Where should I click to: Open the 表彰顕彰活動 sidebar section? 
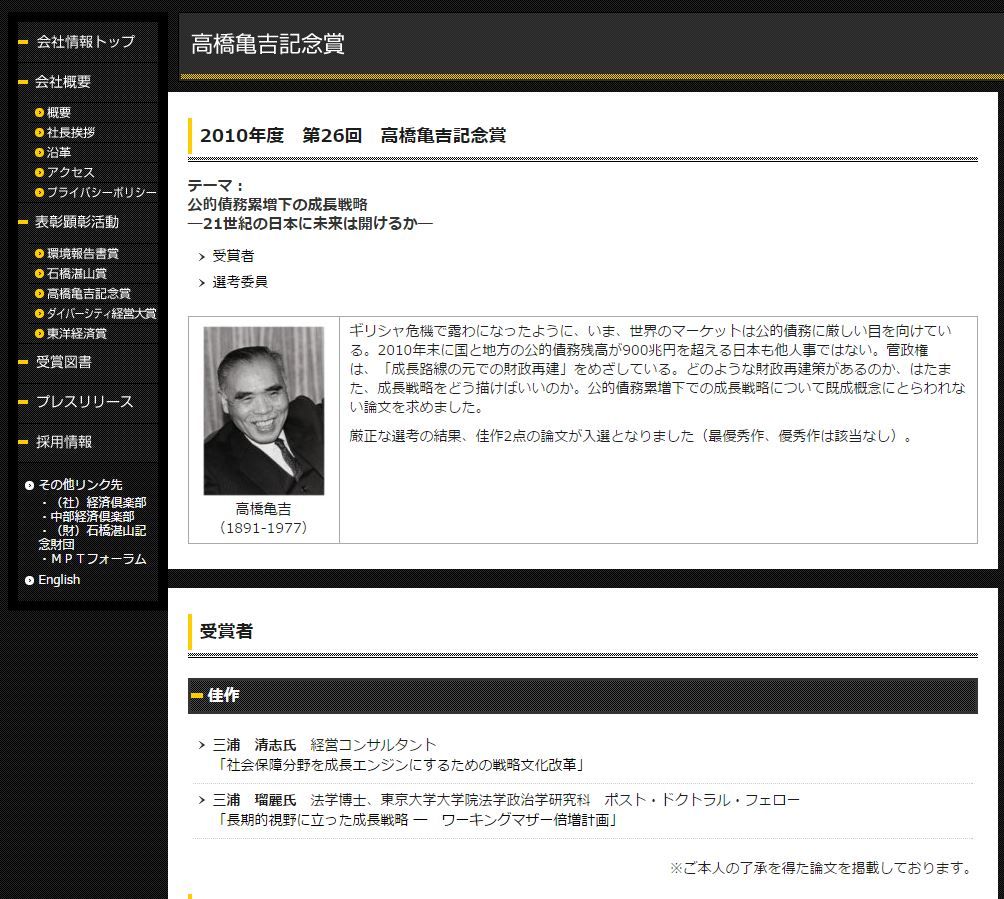pyautogui.click(x=77, y=222)
